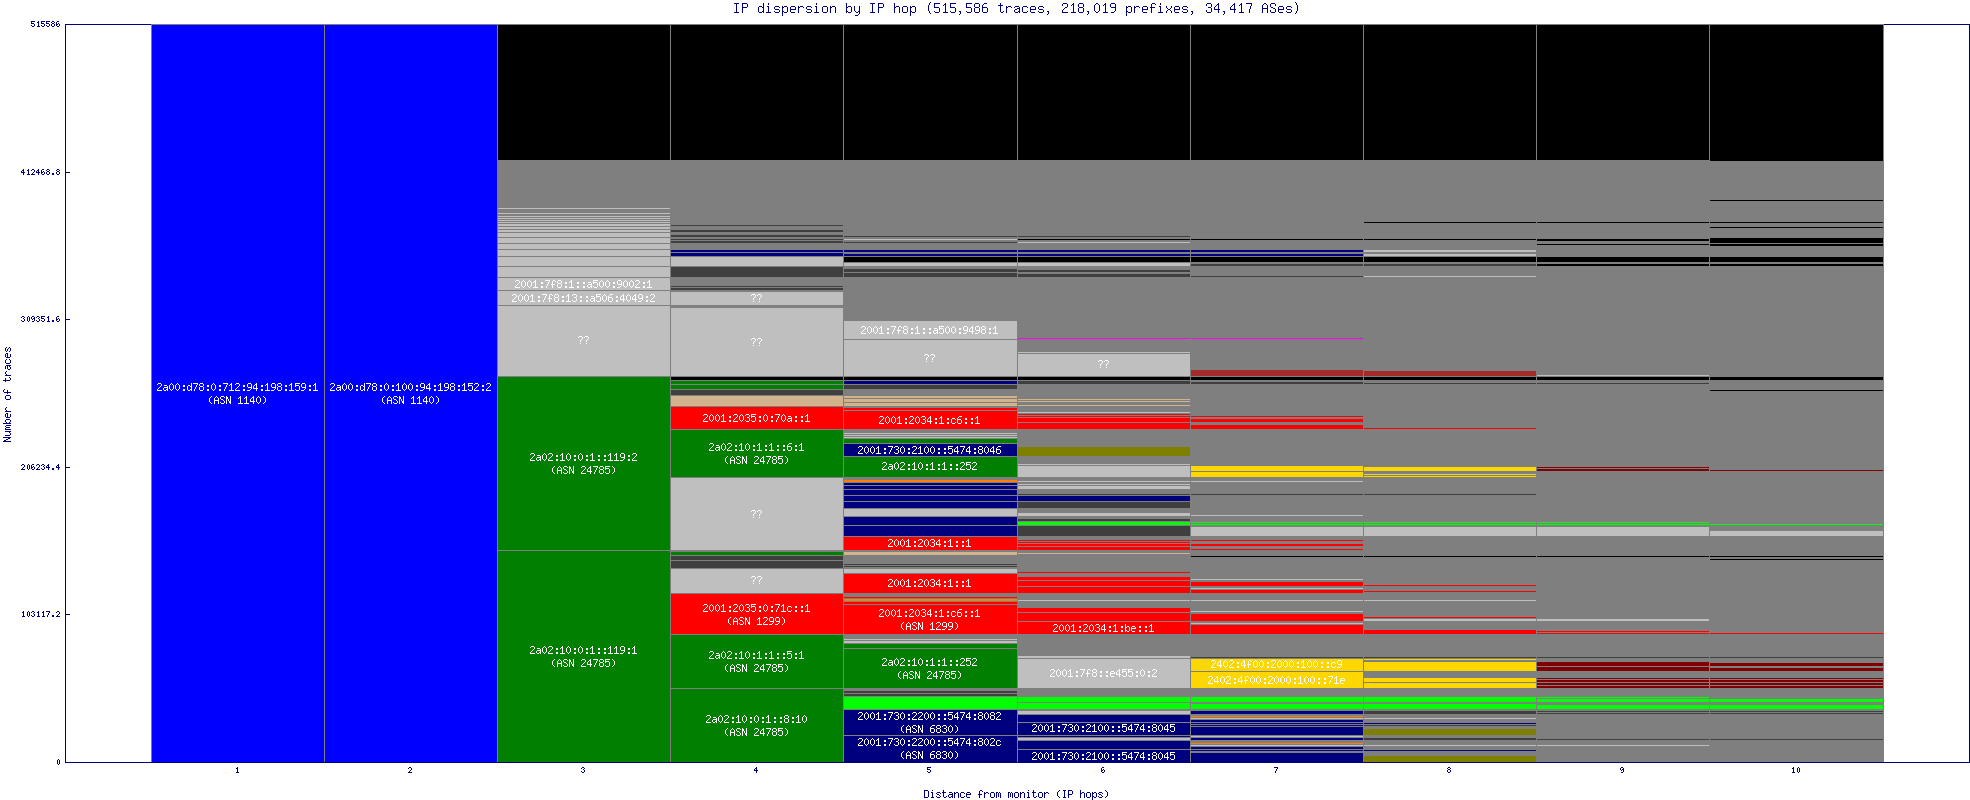This screenshot has width=1970, height=800.
Task: Click the green block 2a02:10:0:1::8:10
Action: point(757,725)
